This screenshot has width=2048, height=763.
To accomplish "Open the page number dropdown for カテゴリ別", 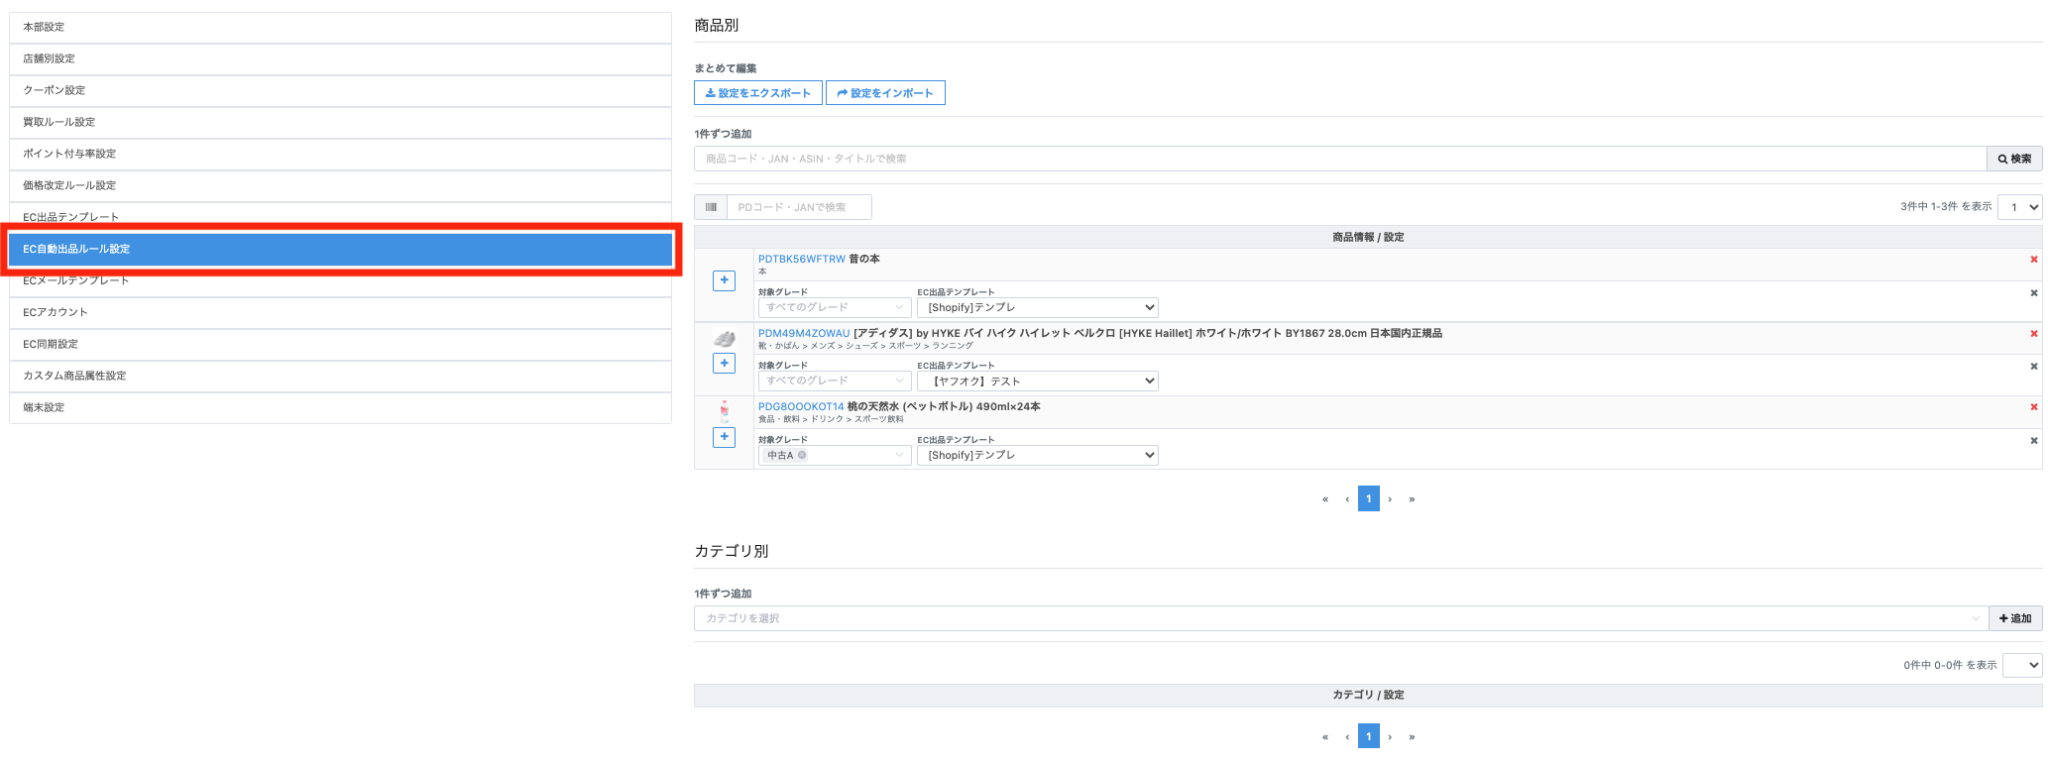I will (2022, 665).
